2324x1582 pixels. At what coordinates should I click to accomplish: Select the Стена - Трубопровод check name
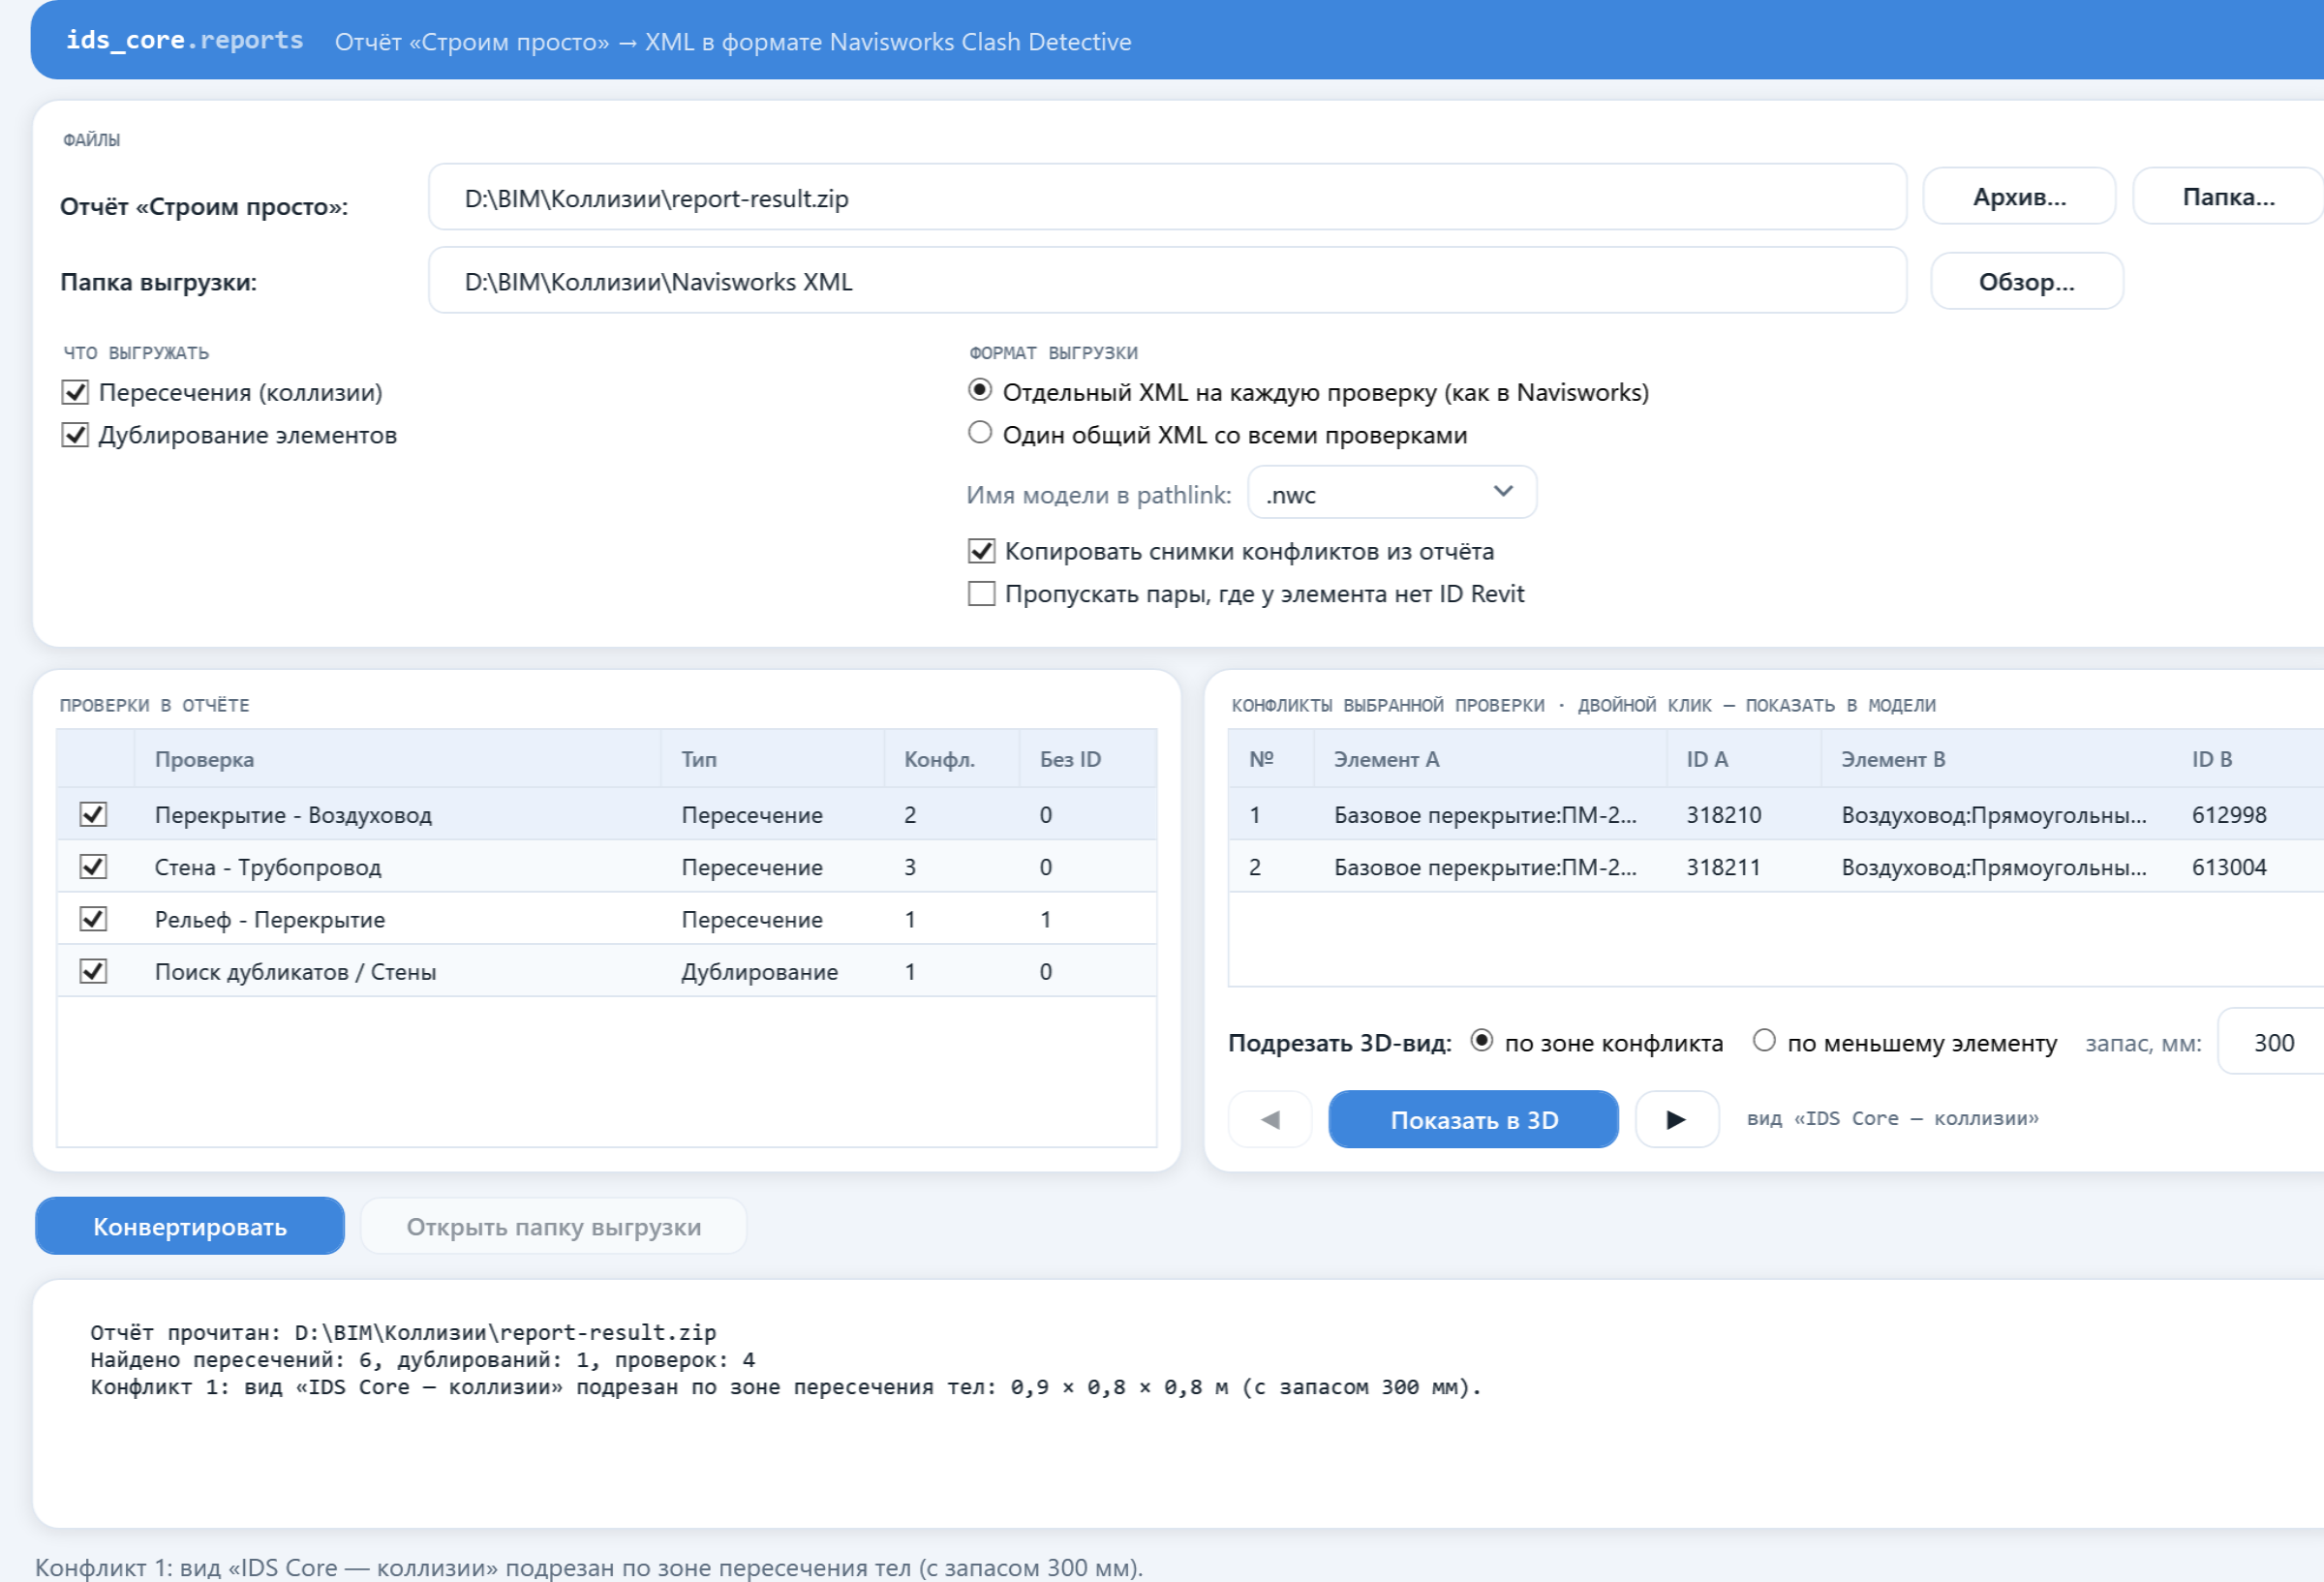[x=268, y=867]
